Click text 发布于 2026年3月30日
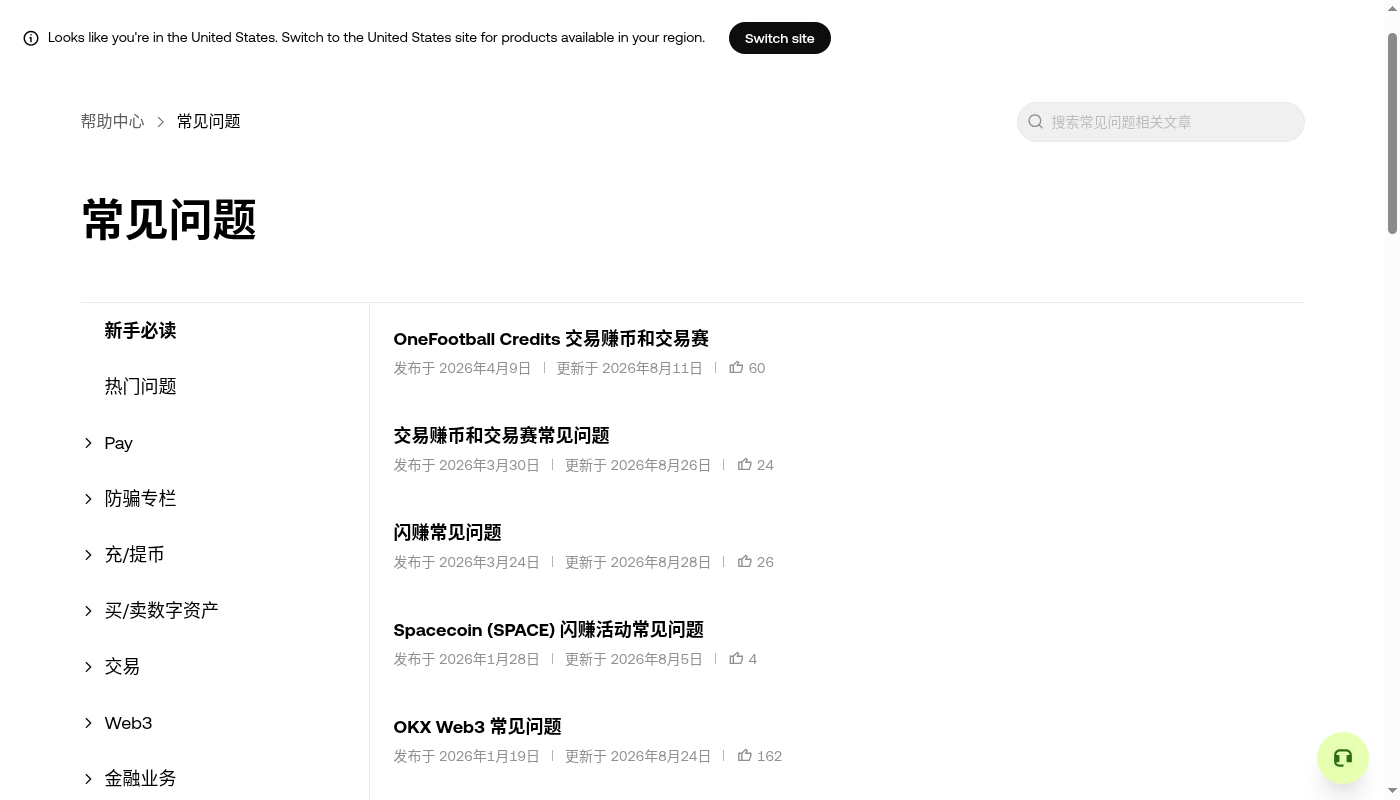The height and width of the screenshot is (800, 1400). click(x=466, y=465)
